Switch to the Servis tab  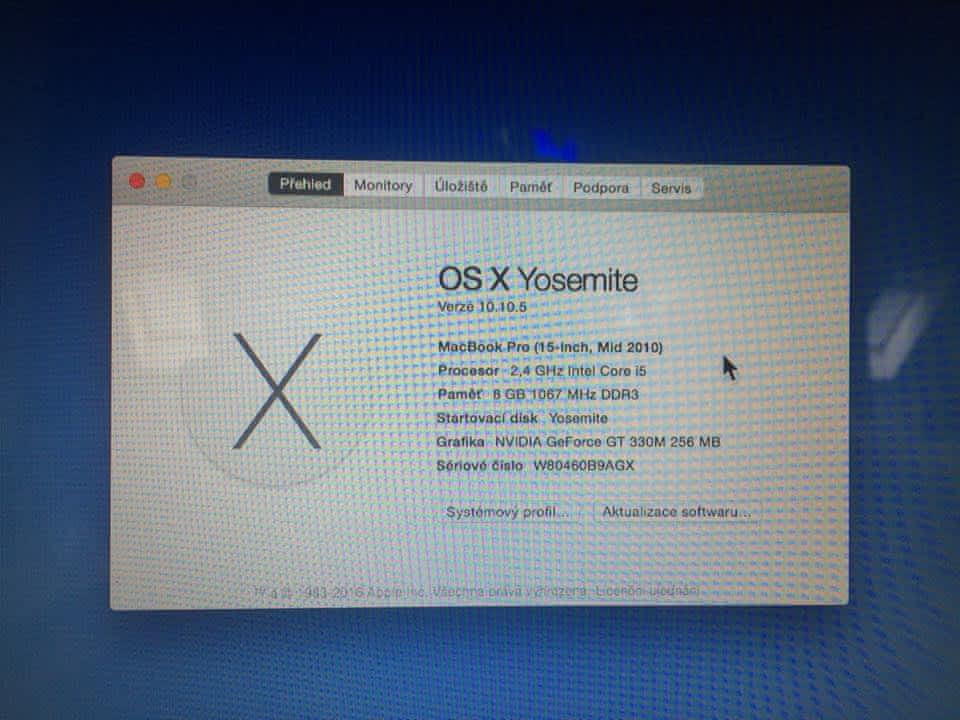671,188
